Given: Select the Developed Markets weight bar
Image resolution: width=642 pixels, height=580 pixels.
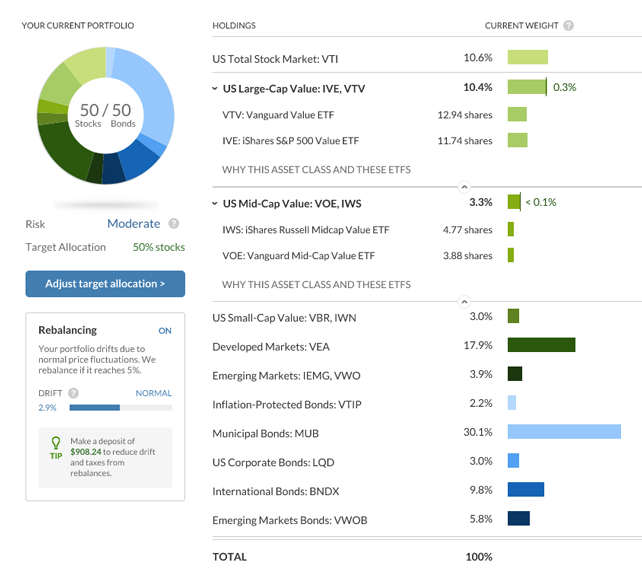Looking at the screenshot, I should tap(541, 345).
